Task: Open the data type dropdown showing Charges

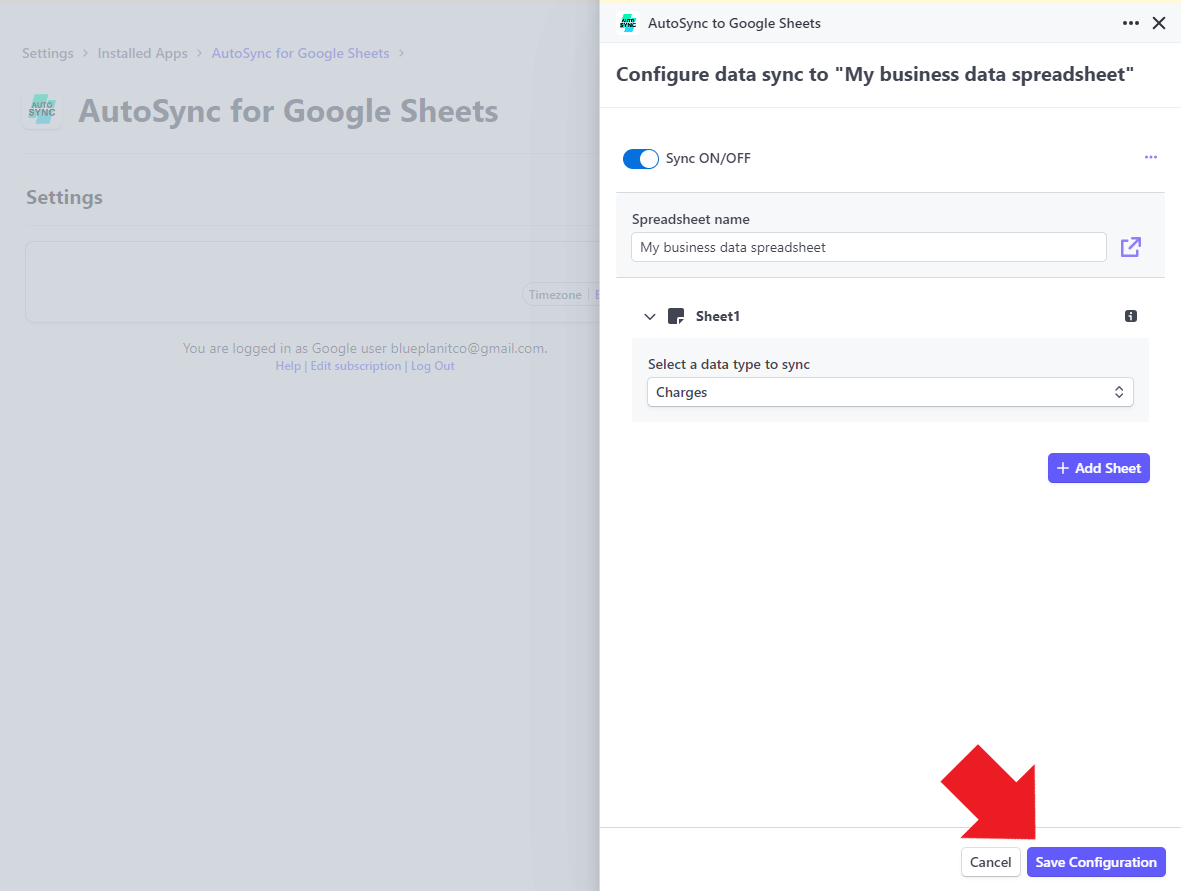Action: coord(890,392)
